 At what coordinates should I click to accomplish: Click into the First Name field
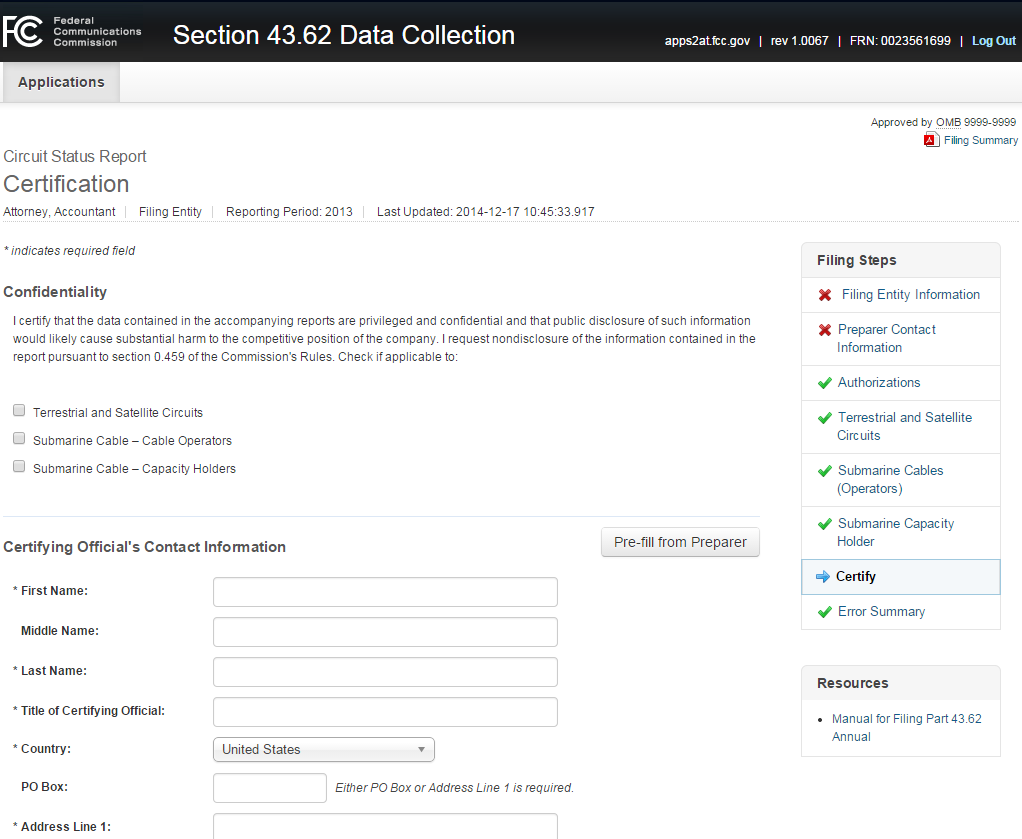(x=385, y=592)
